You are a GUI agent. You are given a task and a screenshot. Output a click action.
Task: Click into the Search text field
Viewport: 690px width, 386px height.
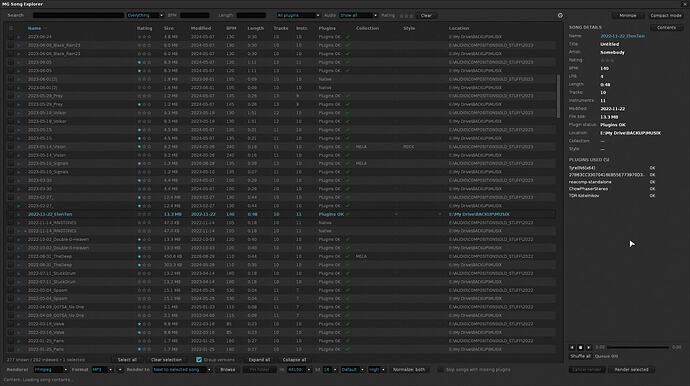(78, 15)
